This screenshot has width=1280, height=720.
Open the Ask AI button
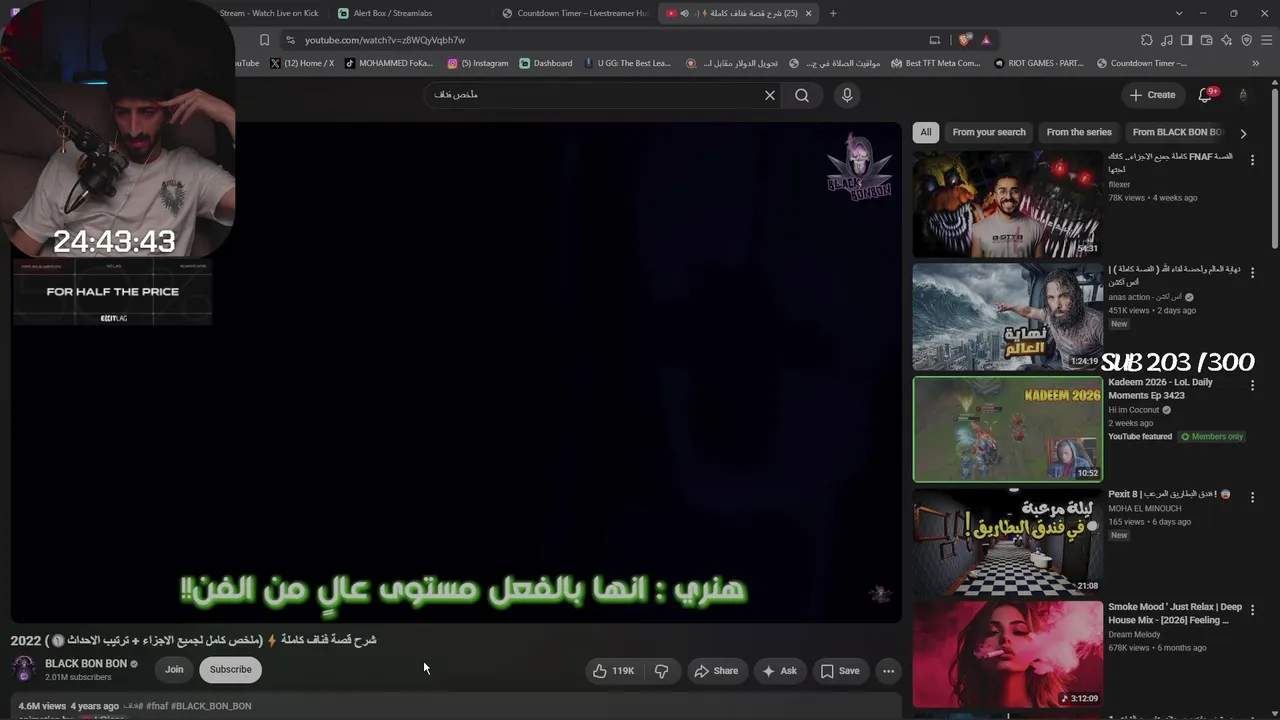click(779, 671)
